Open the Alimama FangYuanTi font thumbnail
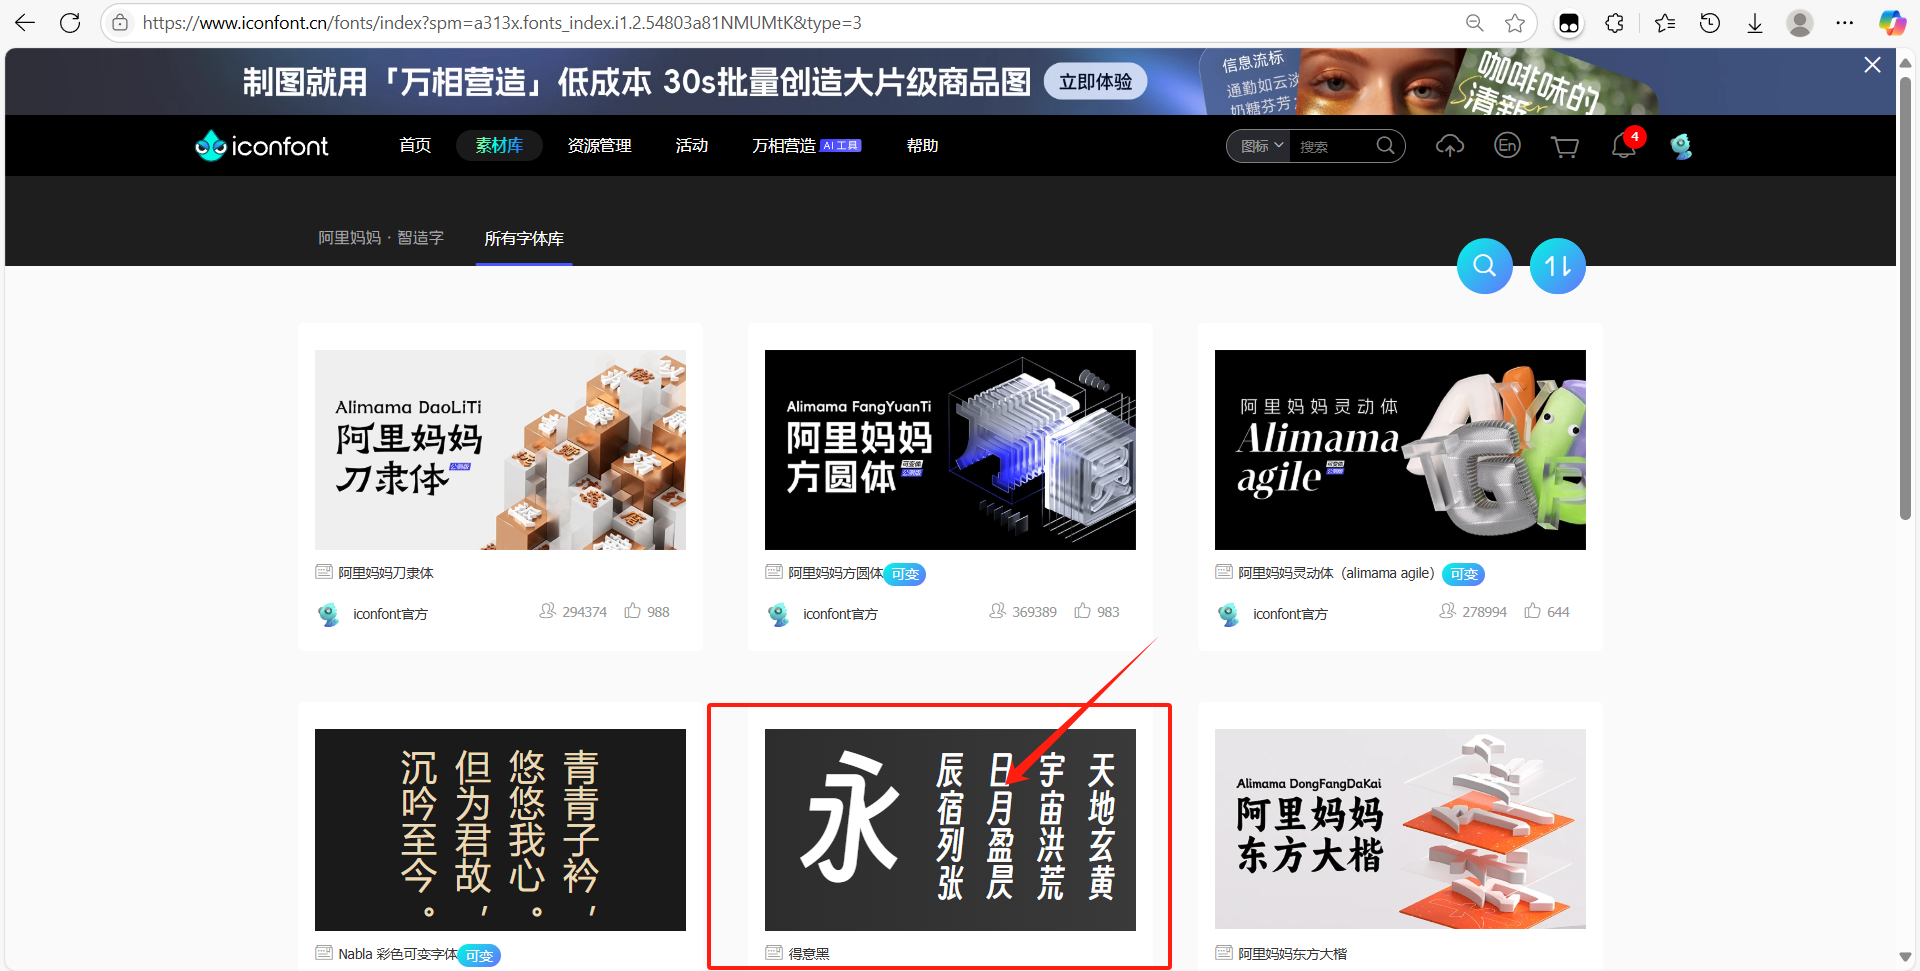Image resolution: width=1920 pixels, height=971 pixels. tap(950, 450)
